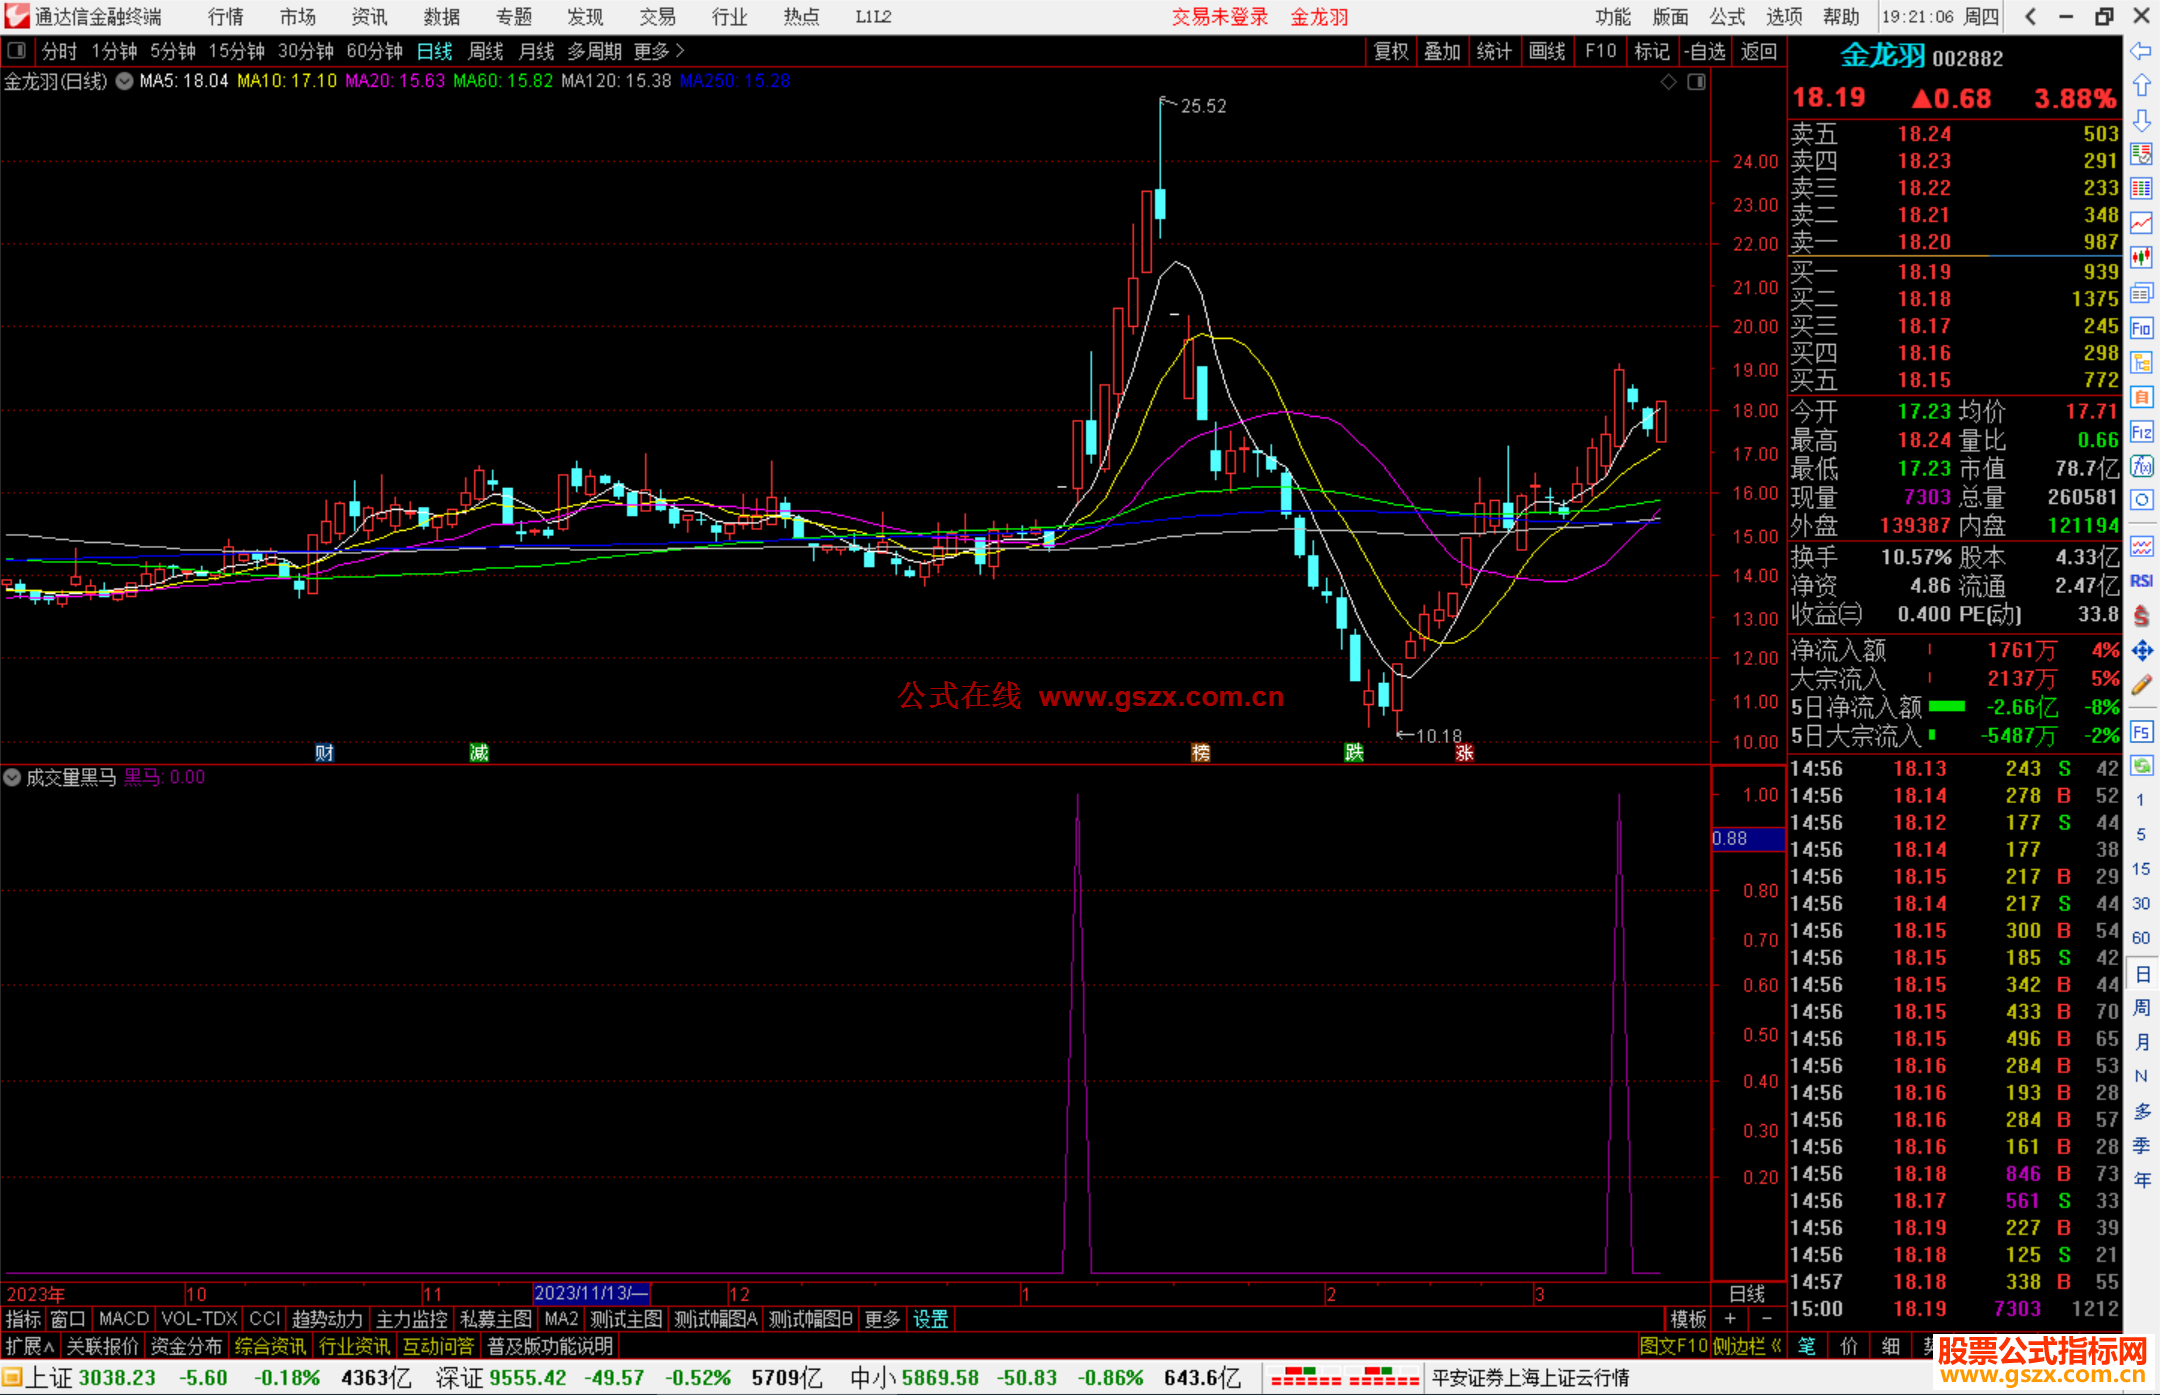Toggle the panel icon left of 分时
The height and width of the screenshot is (1395, 2160).
(x=17, y=51)
